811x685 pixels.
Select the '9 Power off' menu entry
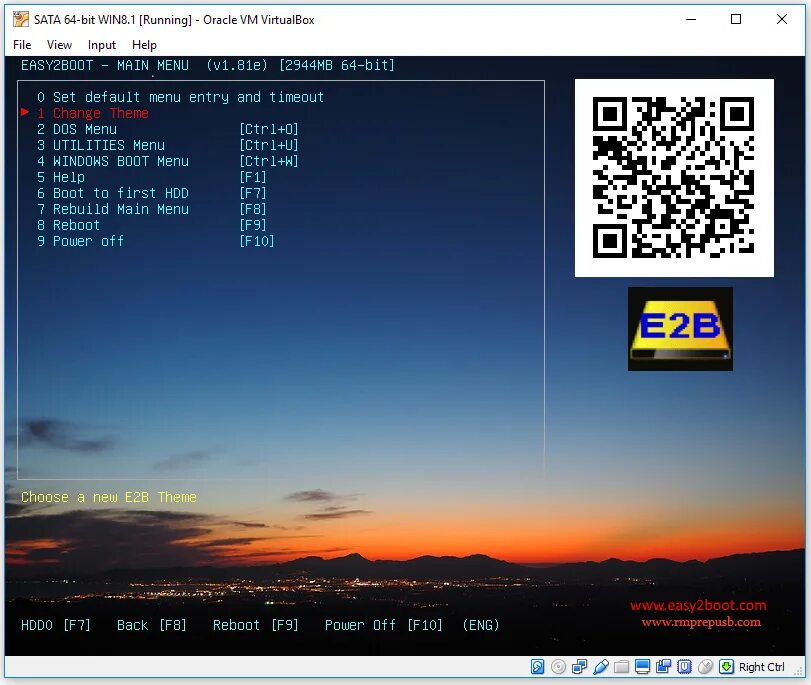(80, 242)
